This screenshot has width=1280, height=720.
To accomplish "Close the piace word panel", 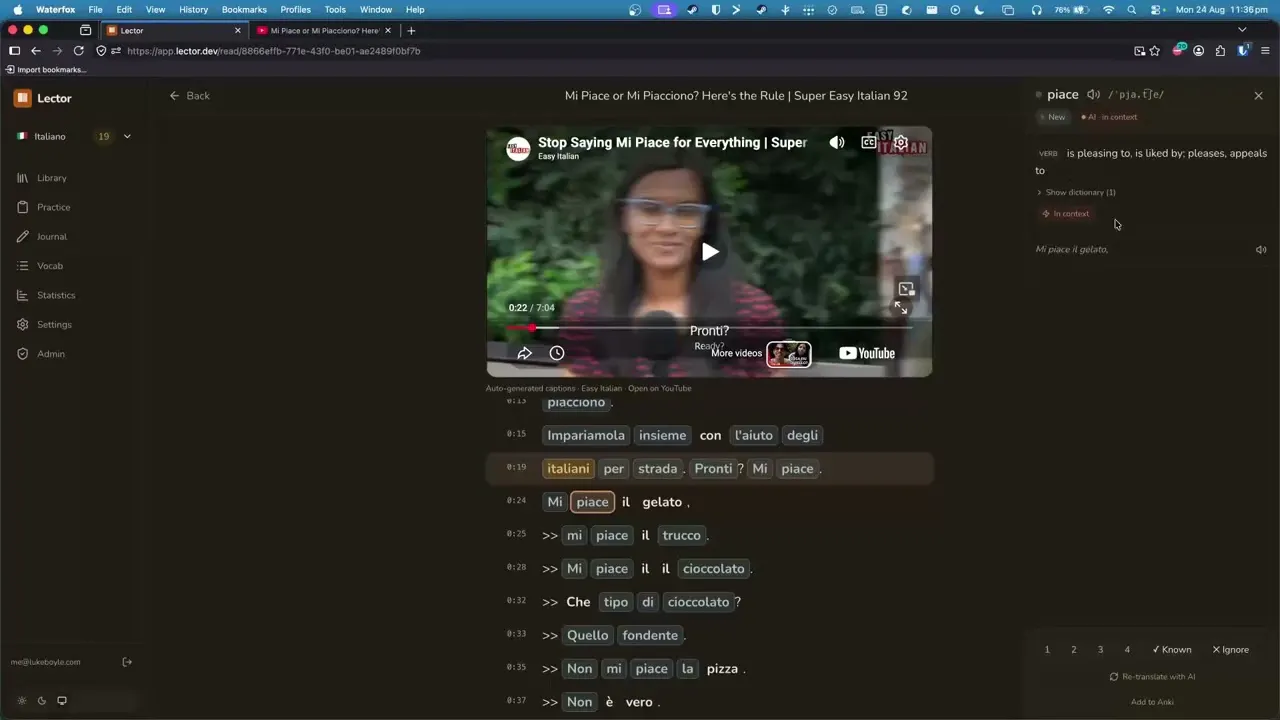I will click(x=1258, y=96).
